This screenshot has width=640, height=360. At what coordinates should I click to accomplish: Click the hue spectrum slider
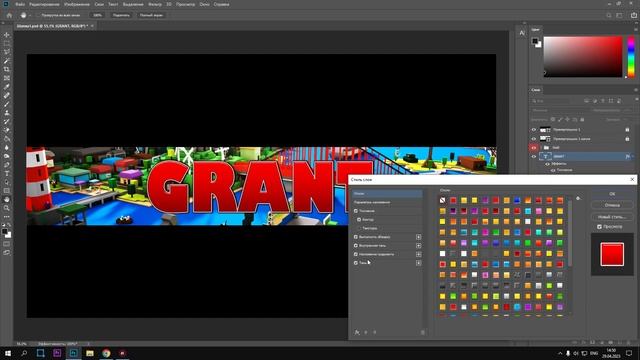(631, 56)
